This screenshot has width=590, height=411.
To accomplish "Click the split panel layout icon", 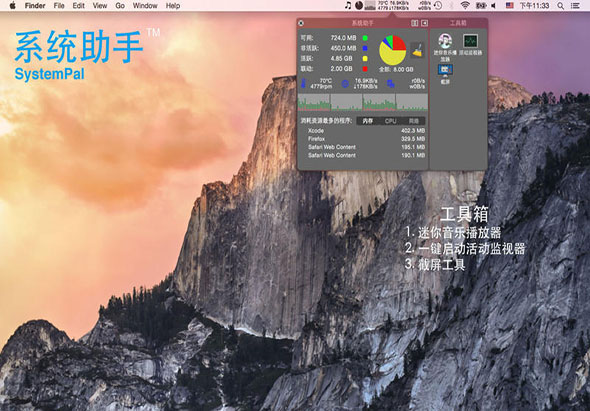I will 415,23.
